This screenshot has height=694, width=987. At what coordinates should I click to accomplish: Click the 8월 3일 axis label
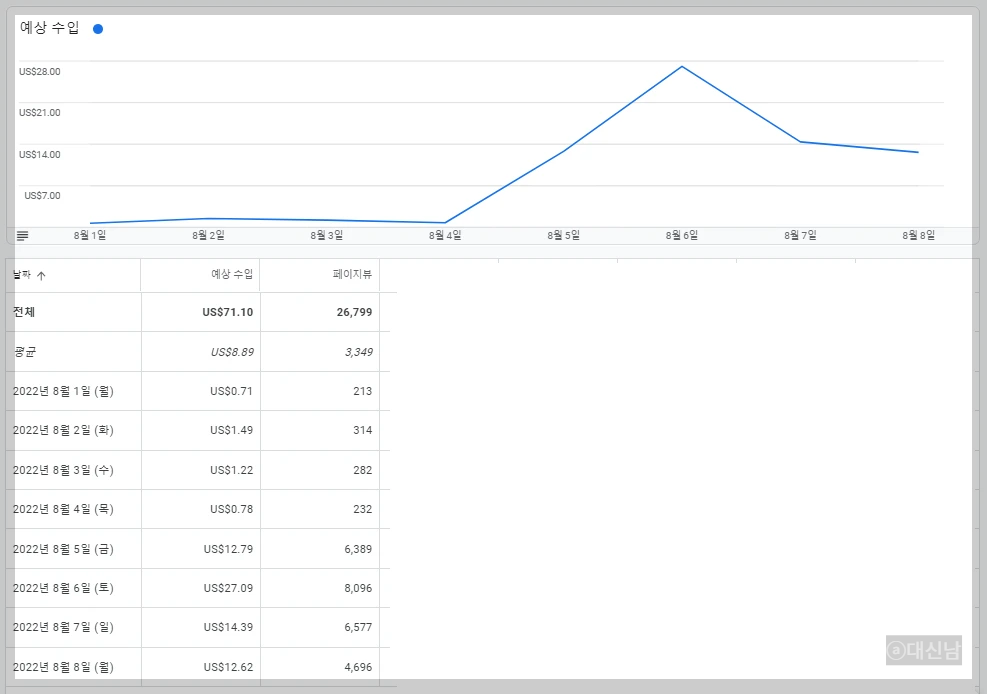point(327,235)
